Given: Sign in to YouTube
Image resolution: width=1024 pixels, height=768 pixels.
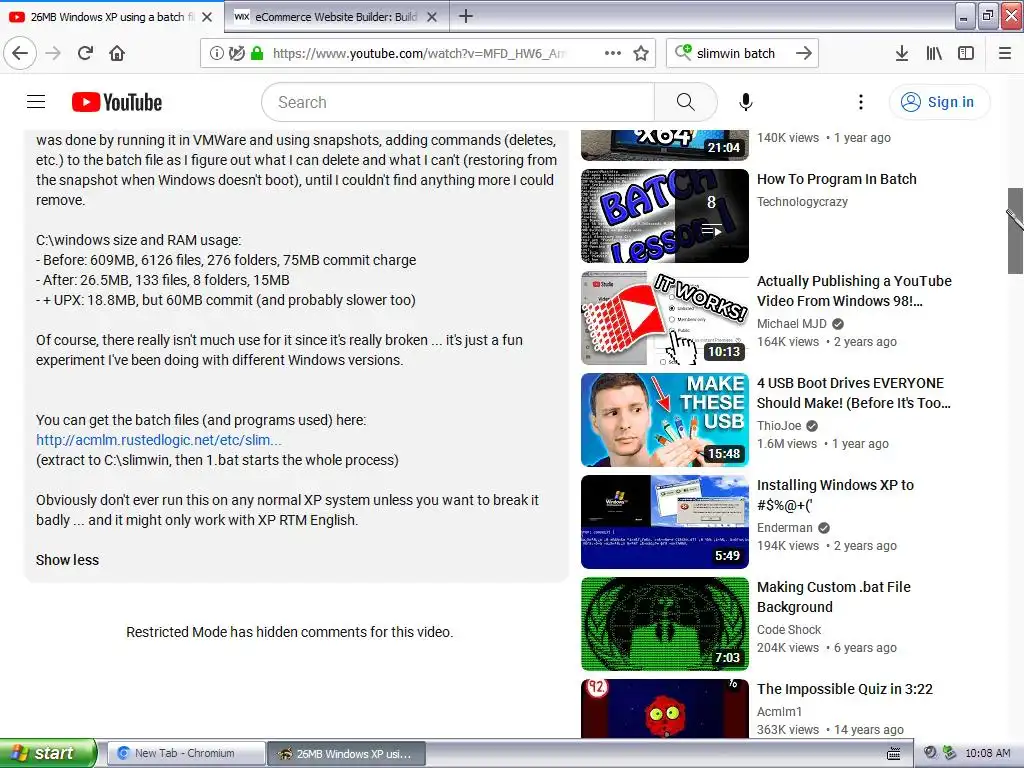Looking at the screenshot, I should coord(940,102).
